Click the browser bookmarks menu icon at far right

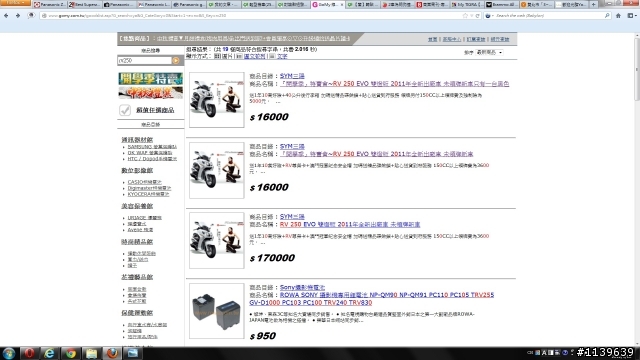coord(631,16)
